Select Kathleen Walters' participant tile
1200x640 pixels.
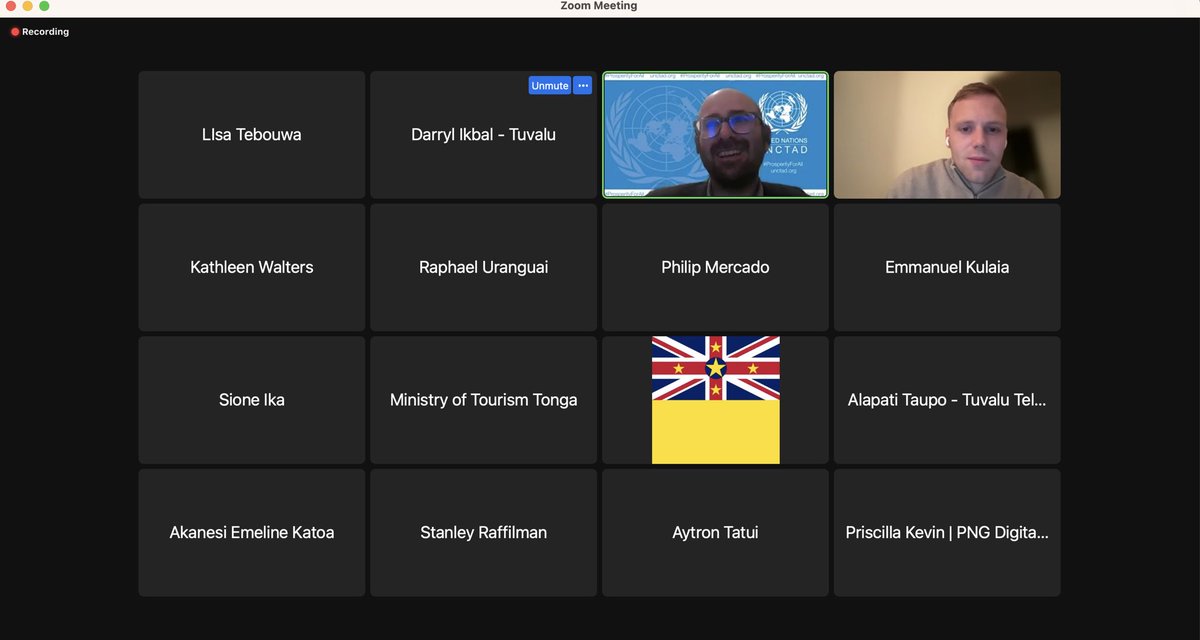(x=251, y=267)
